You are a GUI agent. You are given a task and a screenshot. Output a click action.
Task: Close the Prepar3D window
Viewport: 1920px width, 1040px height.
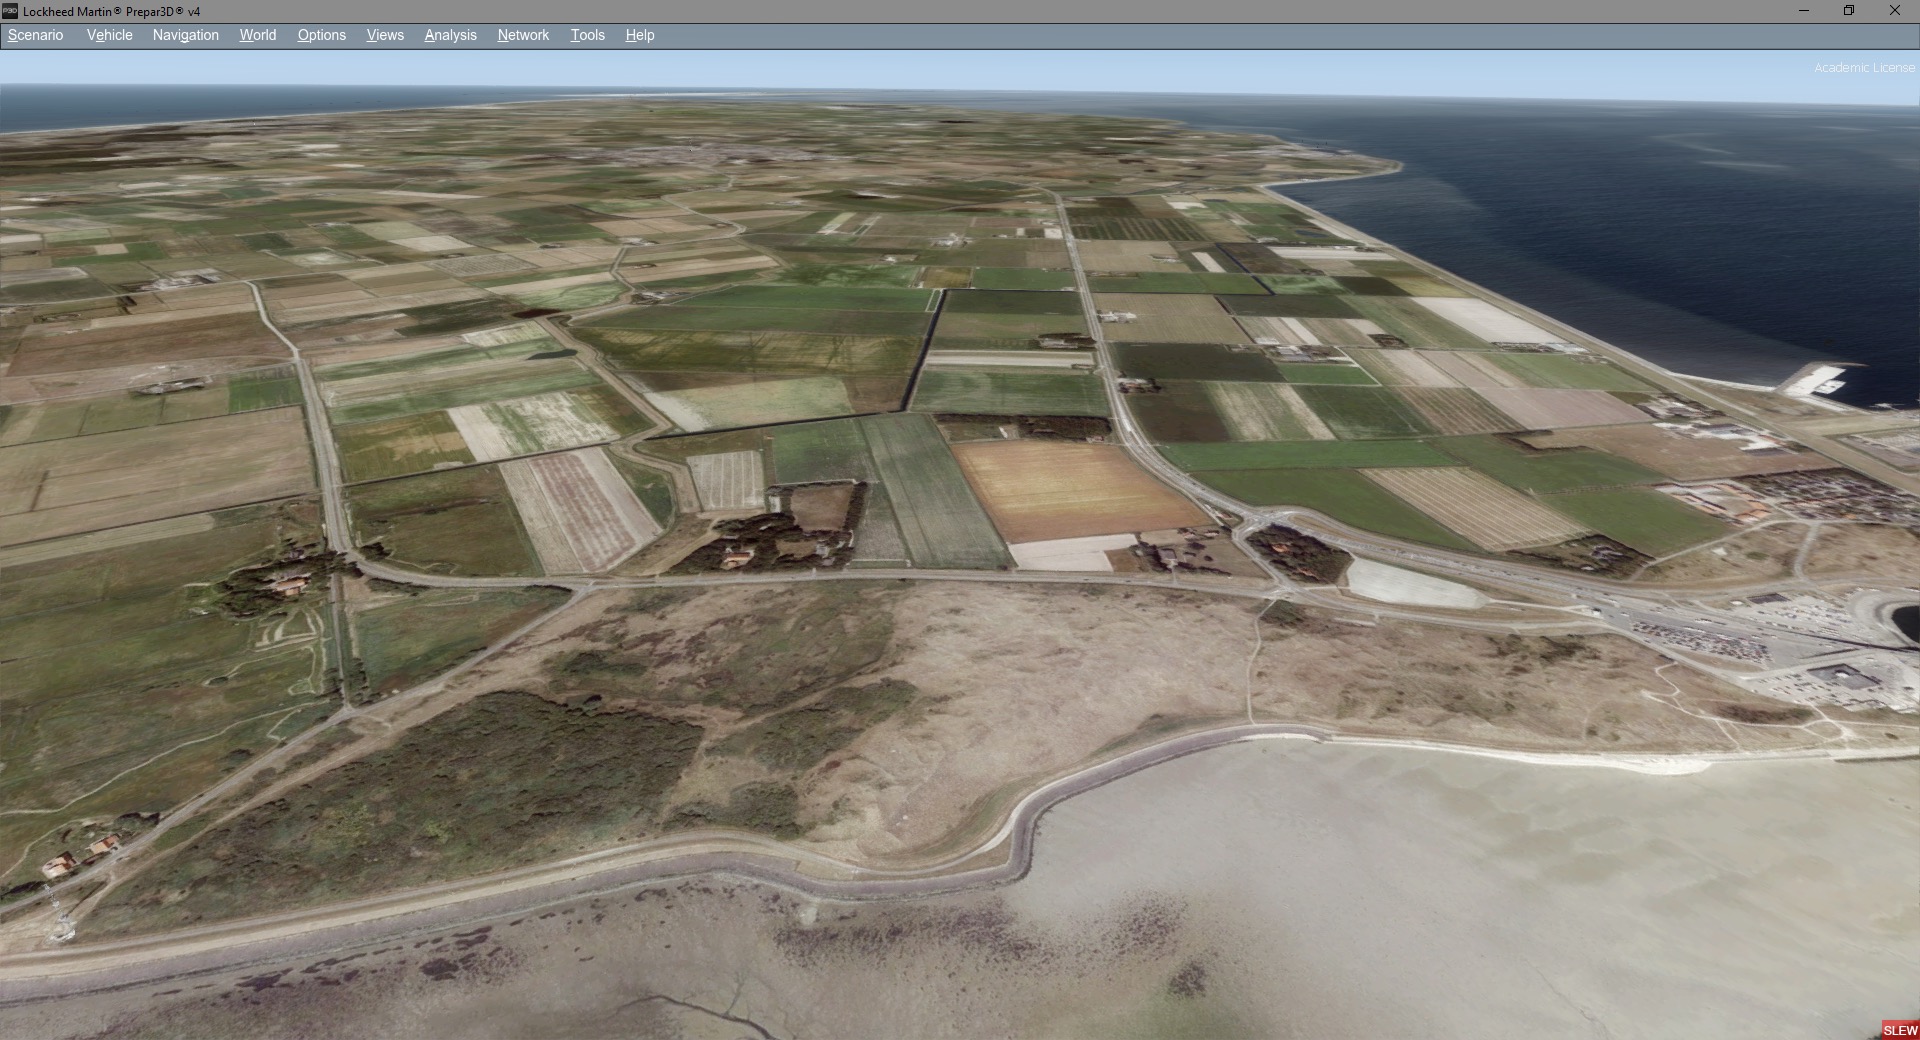point(1894,11)
